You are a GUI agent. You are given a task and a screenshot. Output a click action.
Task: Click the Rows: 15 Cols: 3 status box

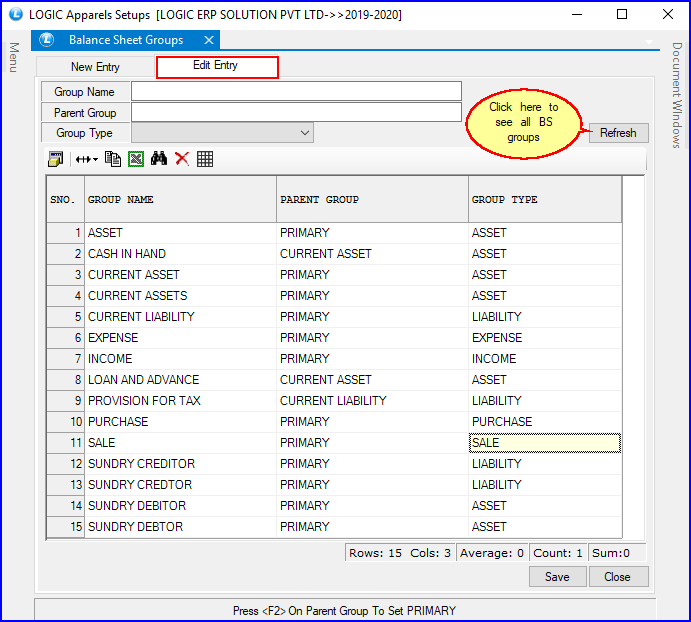400,553
